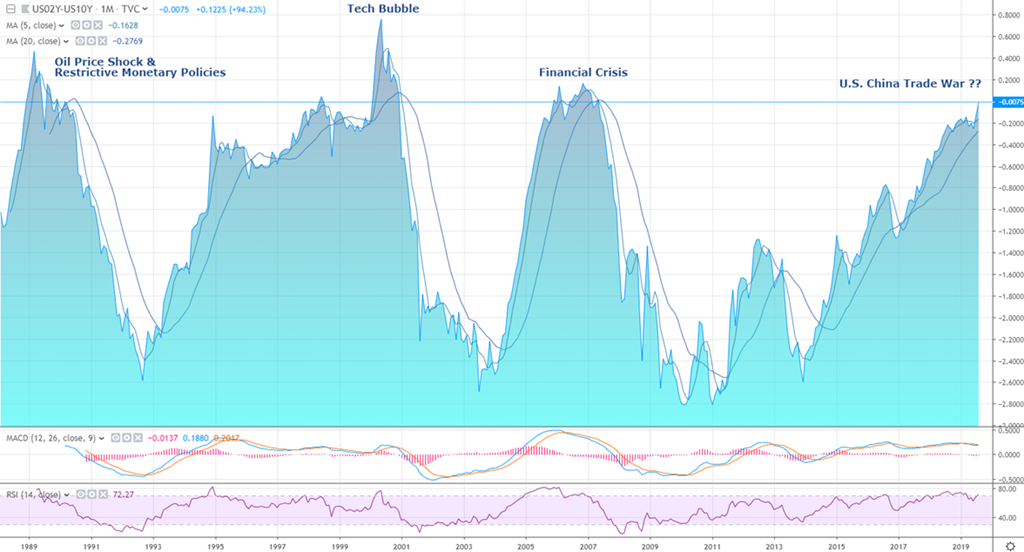The width and height of the screenshot is (1024, 552).
Task: Collapse the chart legend with the minus box
Action: coord(8,10)
